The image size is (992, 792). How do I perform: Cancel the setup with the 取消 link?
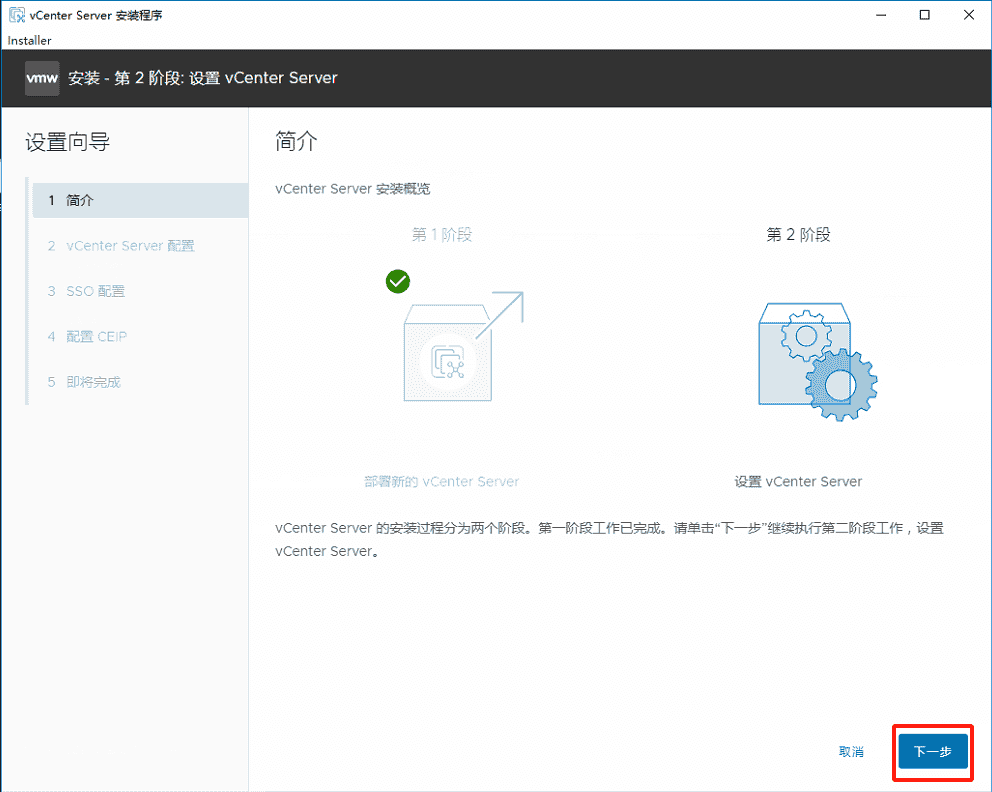tap(851, 751)
